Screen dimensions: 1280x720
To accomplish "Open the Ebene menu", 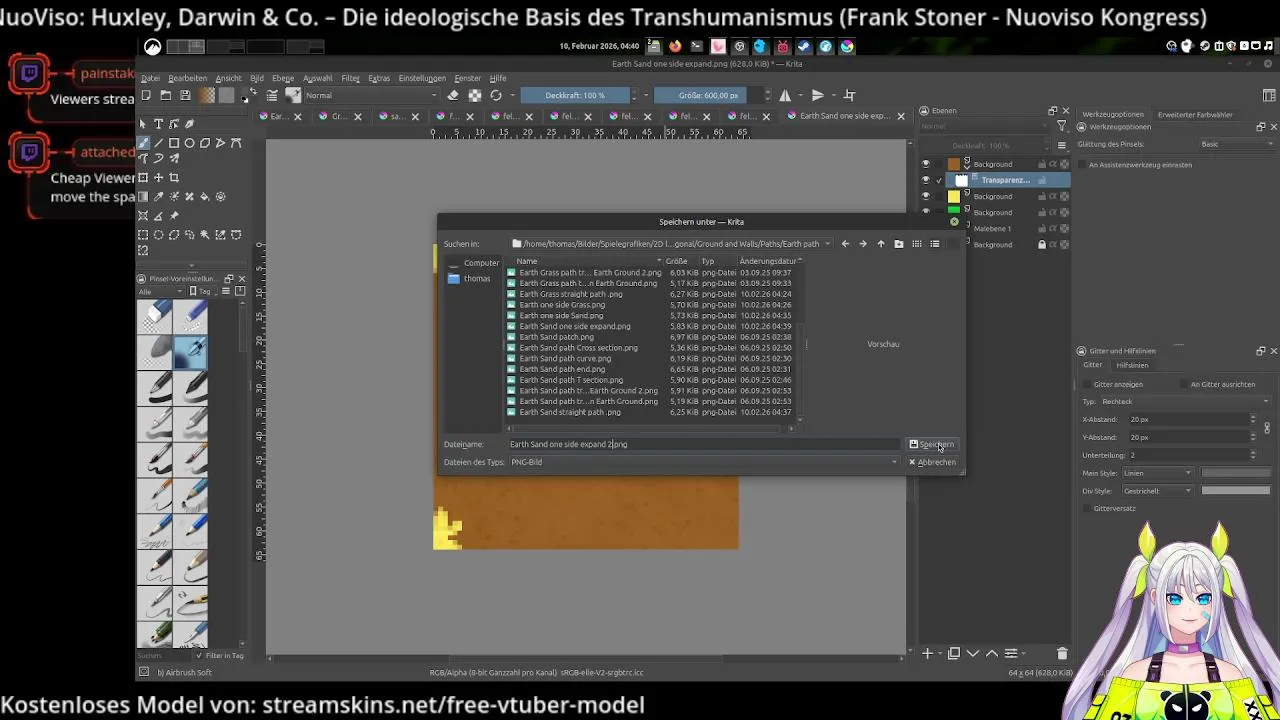I will click(283, 78).
